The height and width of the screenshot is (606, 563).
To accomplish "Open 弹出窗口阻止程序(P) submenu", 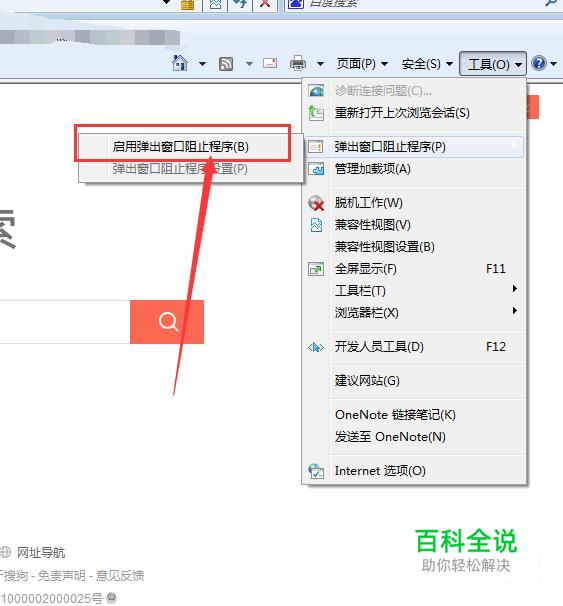I will (414, 147).
